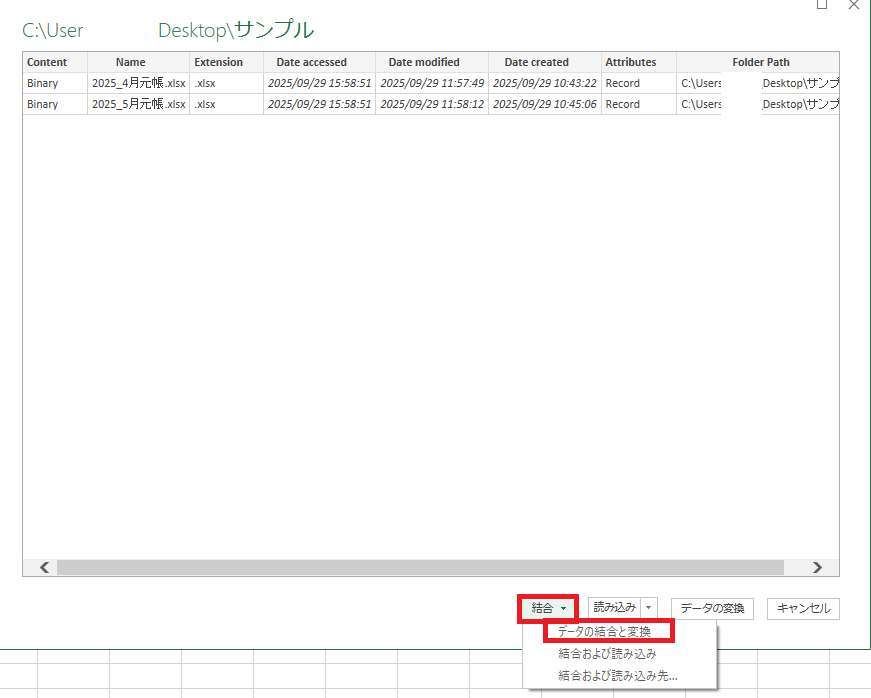
Task: Select the 2025_4月元帳.xlsx file name cell
Action: pyautogui.click(x=138, y=83)
